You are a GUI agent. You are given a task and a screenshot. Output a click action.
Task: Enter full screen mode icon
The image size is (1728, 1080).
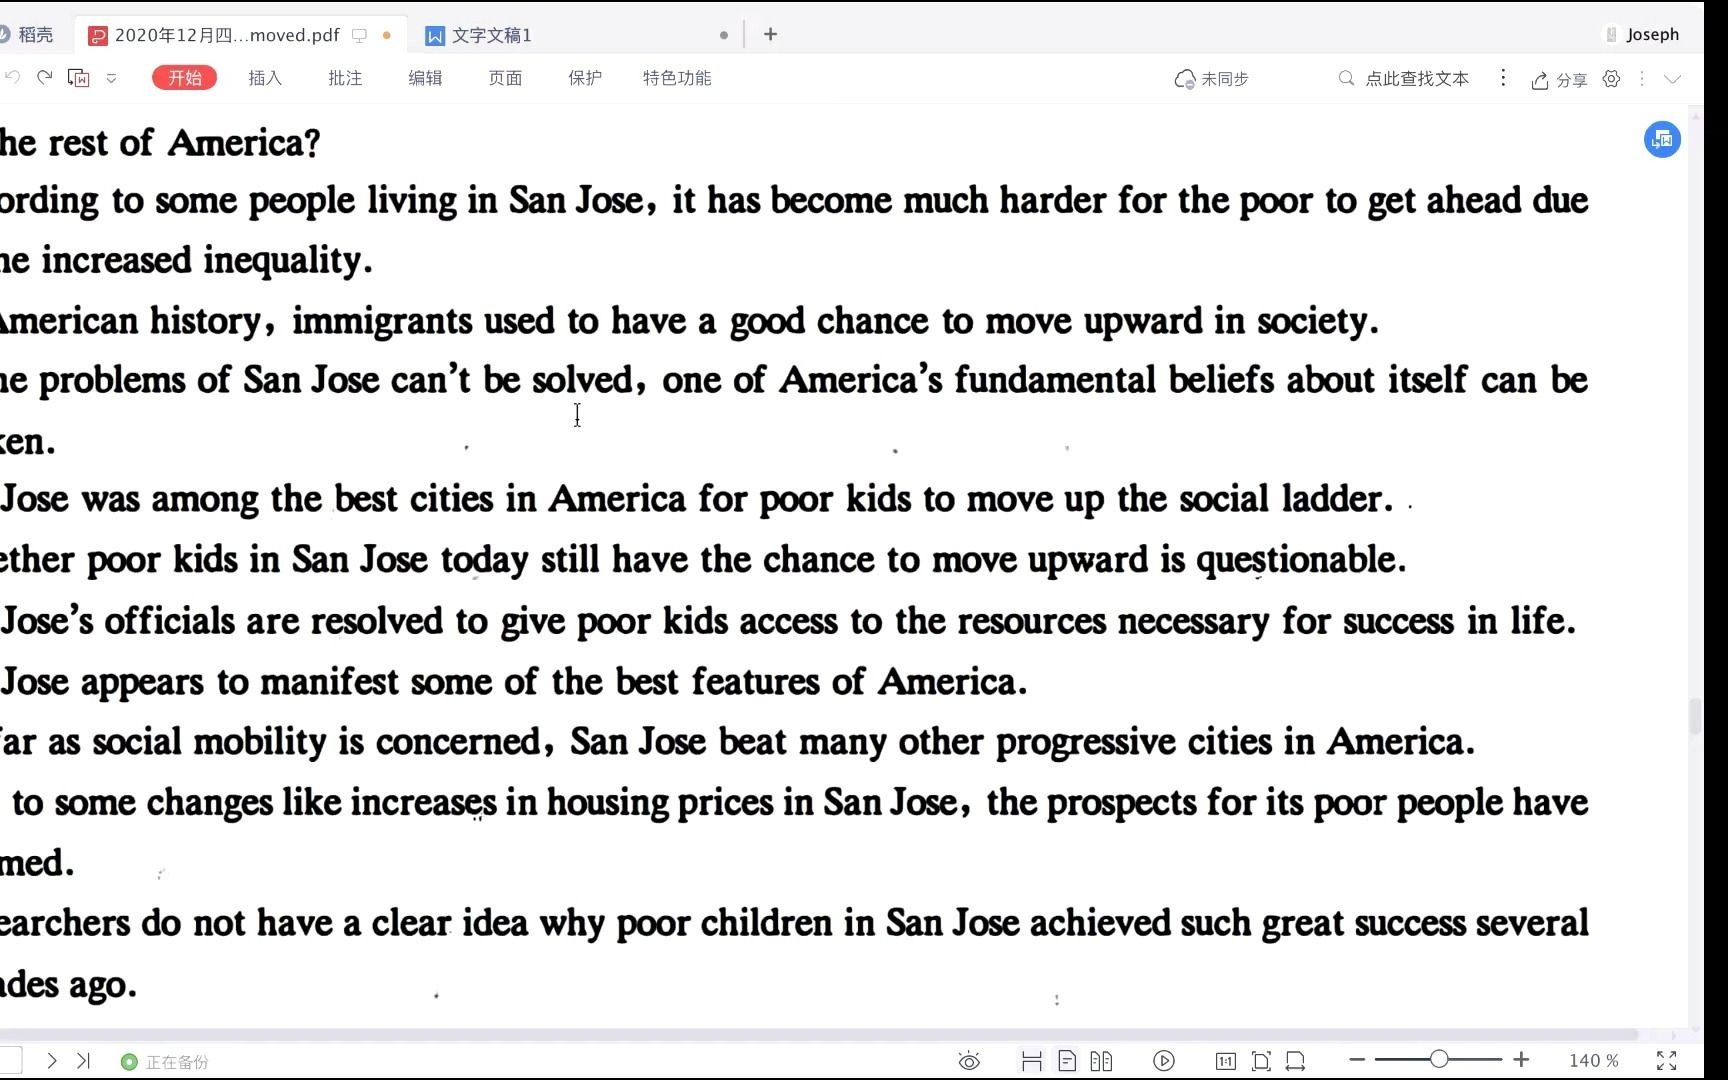coord(1667,1061)
